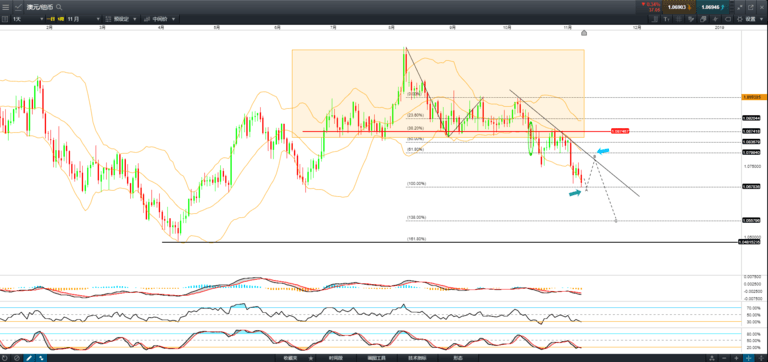Screen dimensions: 768x362
Task: Open the favorites tab in bottom bar
Action: [290, 358]
